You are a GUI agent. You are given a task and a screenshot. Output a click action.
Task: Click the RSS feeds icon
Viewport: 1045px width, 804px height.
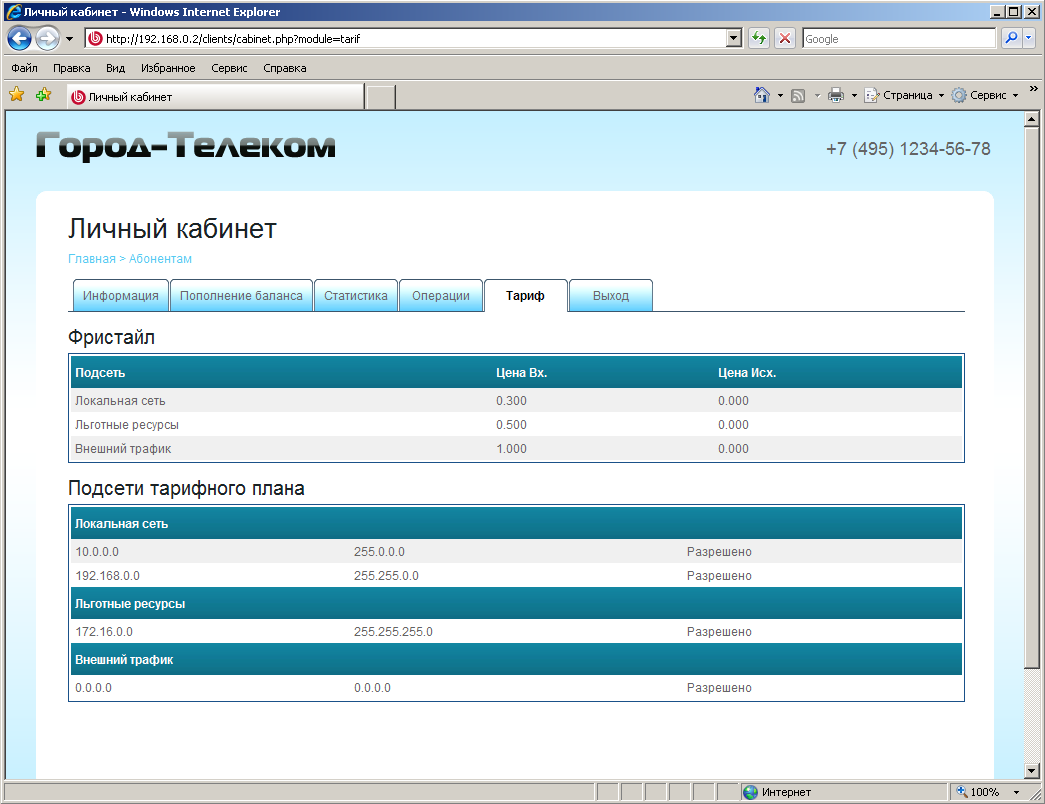tap(798, 95)
